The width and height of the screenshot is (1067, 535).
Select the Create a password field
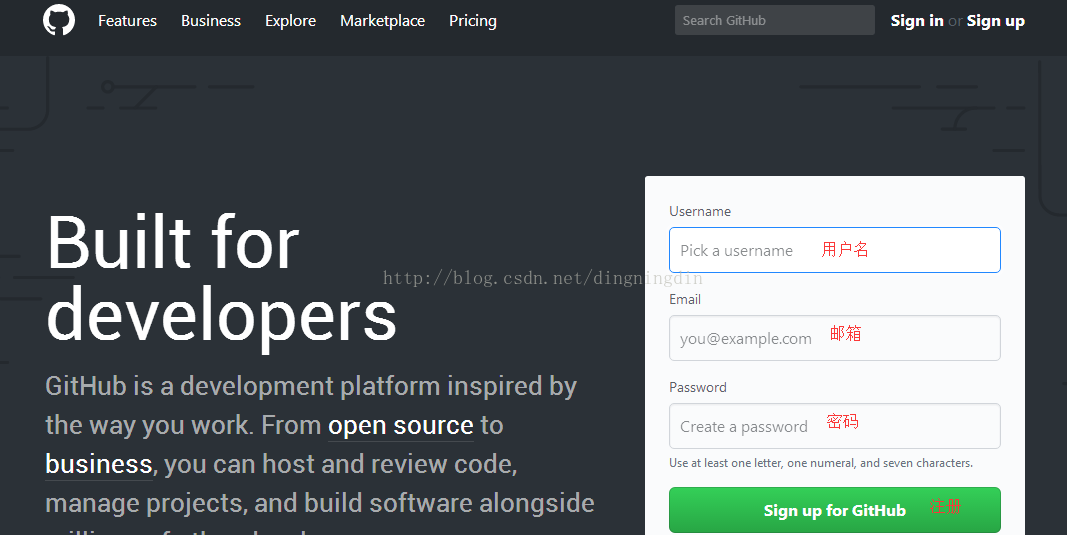[834, 426]
